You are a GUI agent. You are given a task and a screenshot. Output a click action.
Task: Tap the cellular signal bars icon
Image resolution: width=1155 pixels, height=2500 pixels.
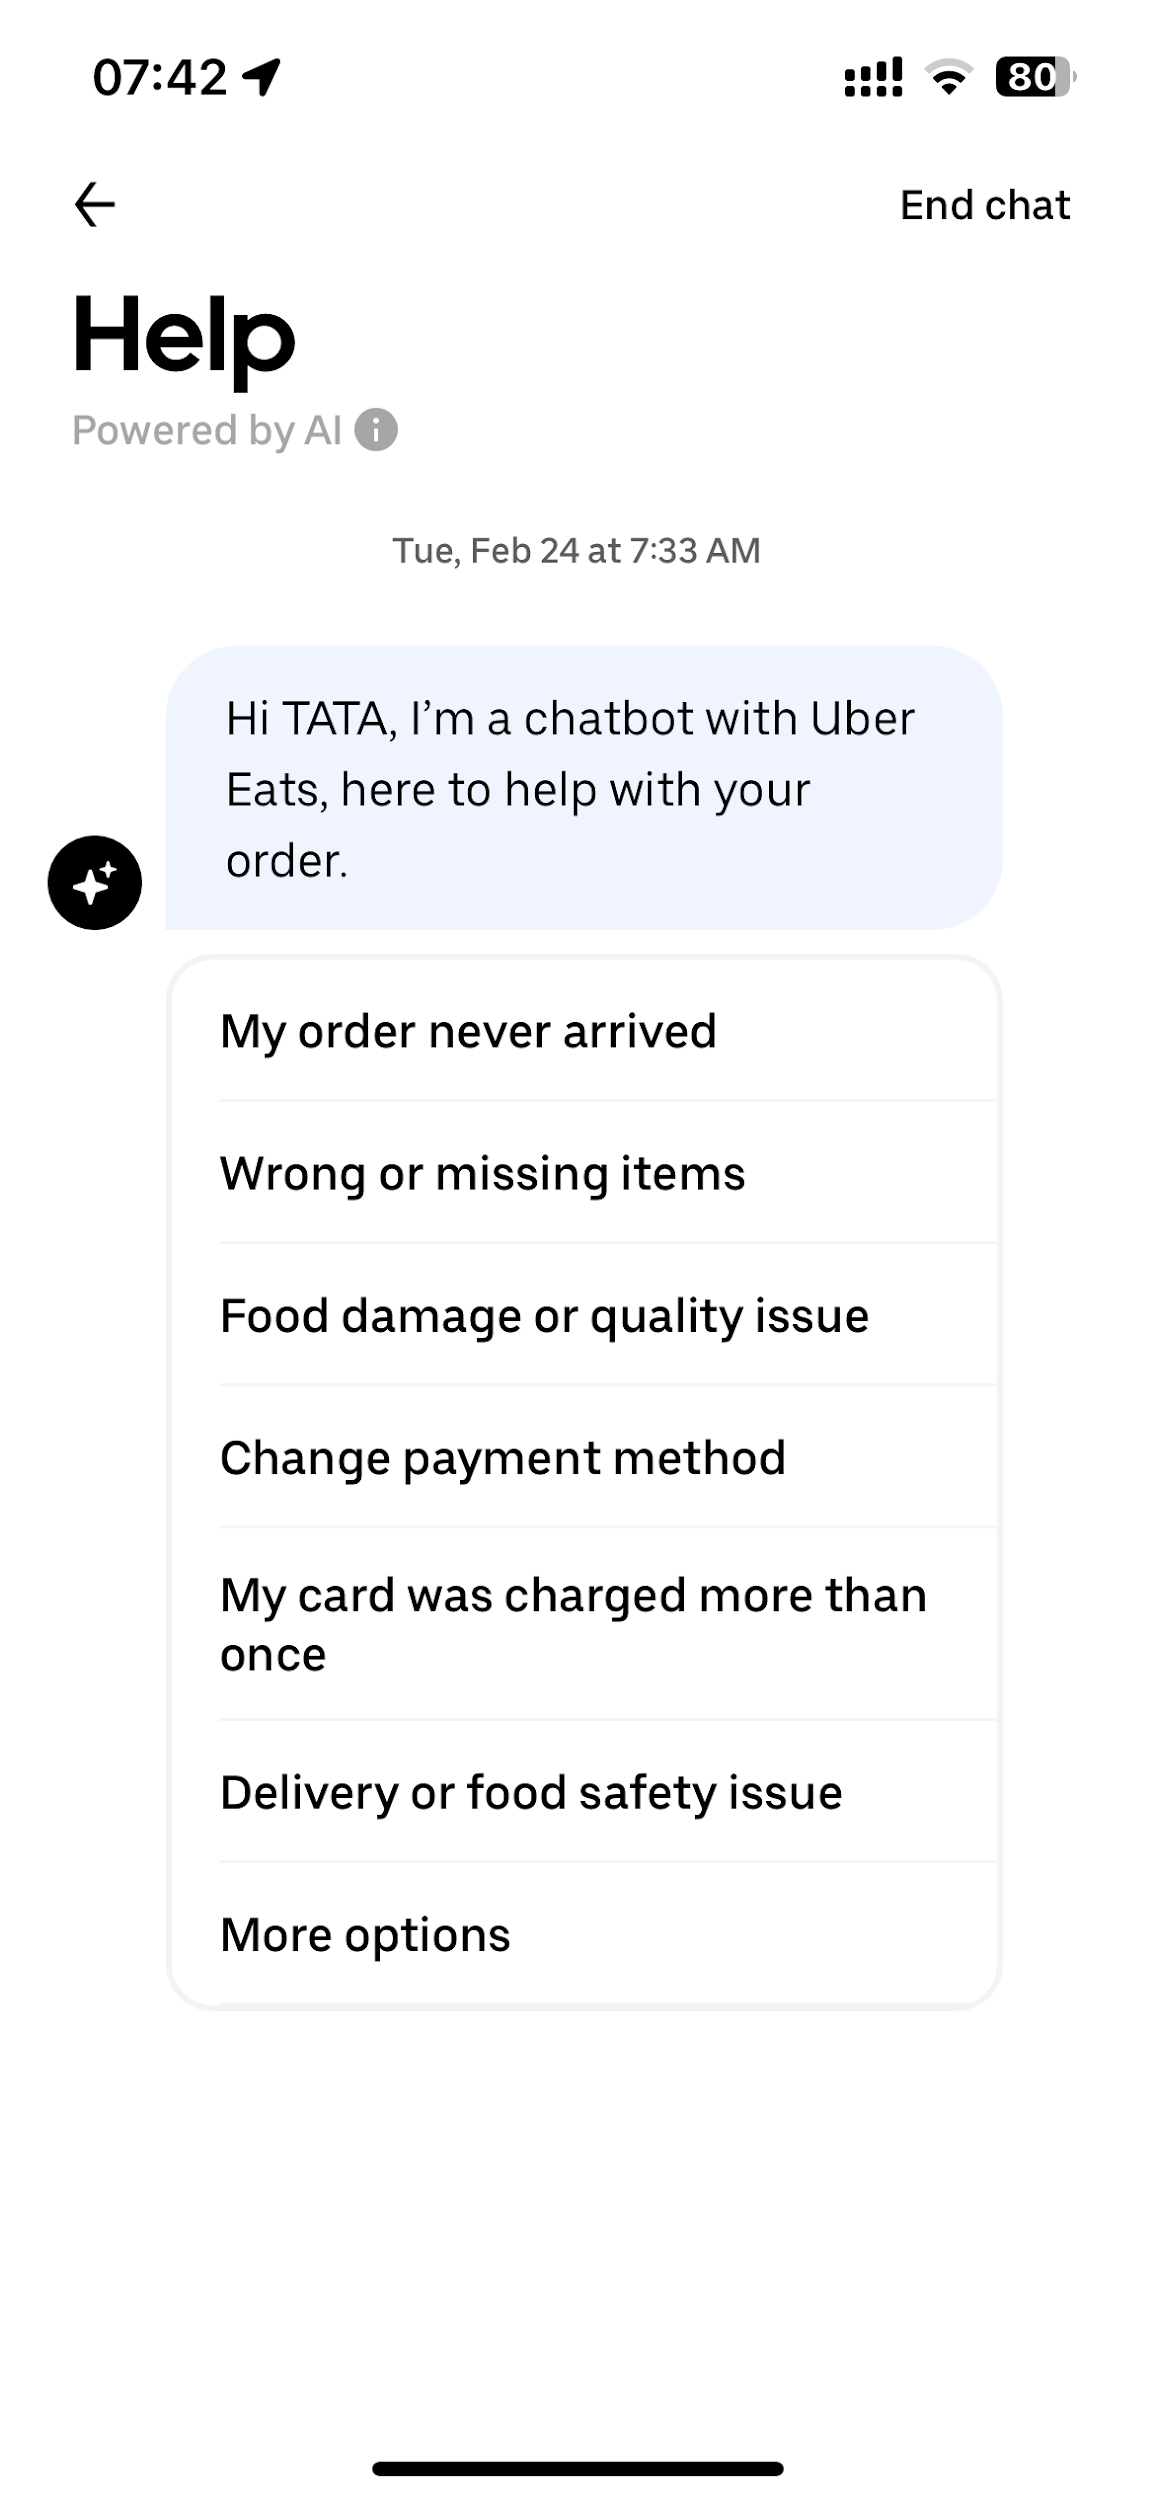click(873, 77)
